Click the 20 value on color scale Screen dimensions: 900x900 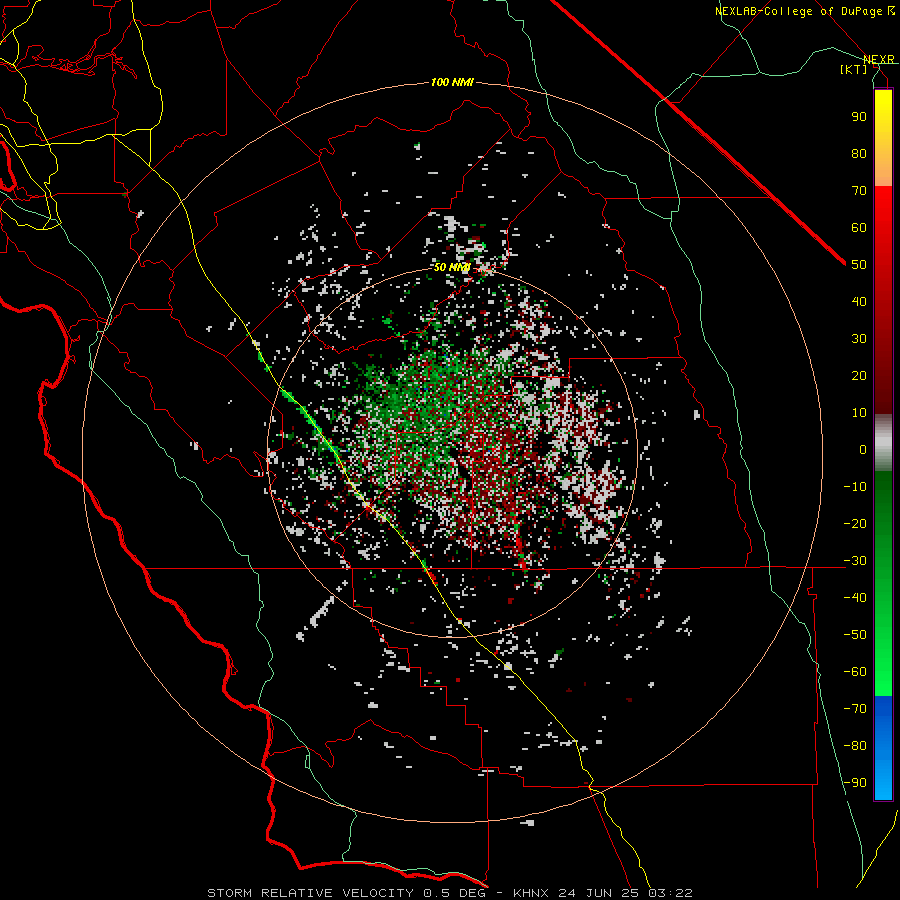(859, 376)
